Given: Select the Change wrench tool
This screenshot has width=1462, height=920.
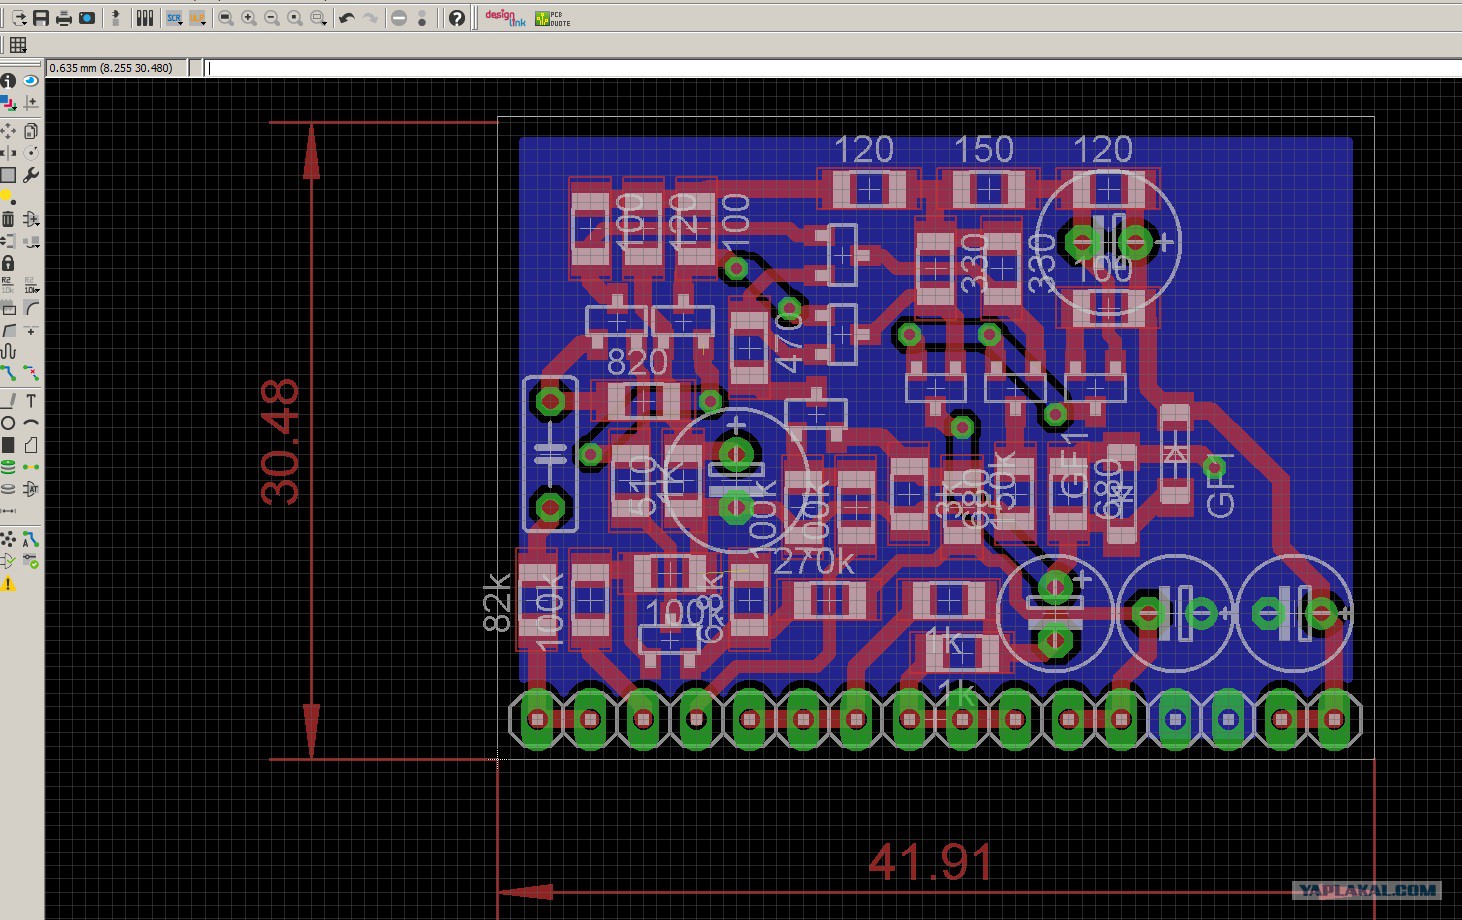Looking at the screenshot, I should [x=31, y=175].
